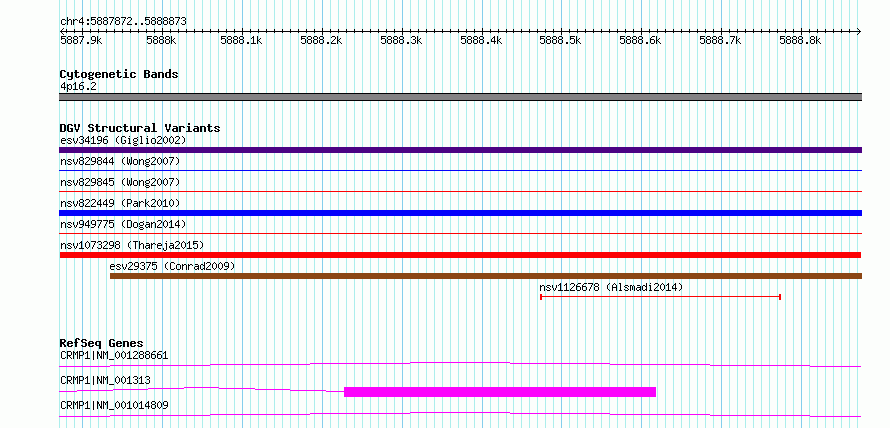Click the nsv829844 (Wong2007) variant label
The width and height of the screenshot is (890, 428).
click(120, 161)
